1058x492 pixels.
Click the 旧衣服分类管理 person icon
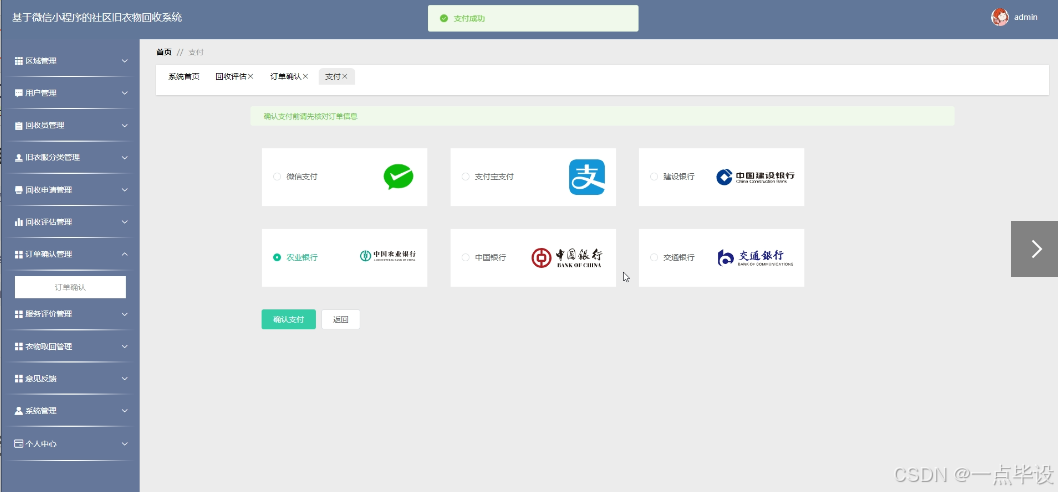19,158
